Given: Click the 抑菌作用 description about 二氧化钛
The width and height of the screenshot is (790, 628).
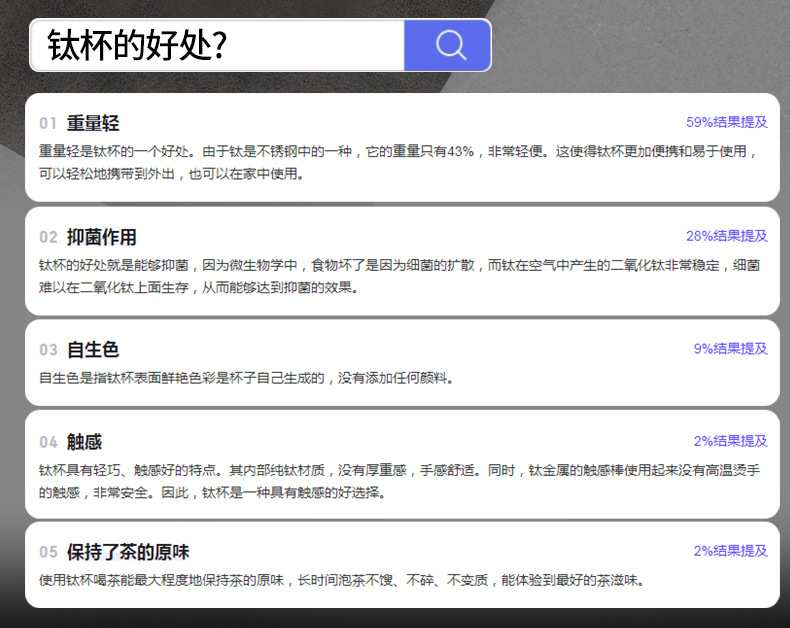Looking at the screenshot, I should pos(399,276).
